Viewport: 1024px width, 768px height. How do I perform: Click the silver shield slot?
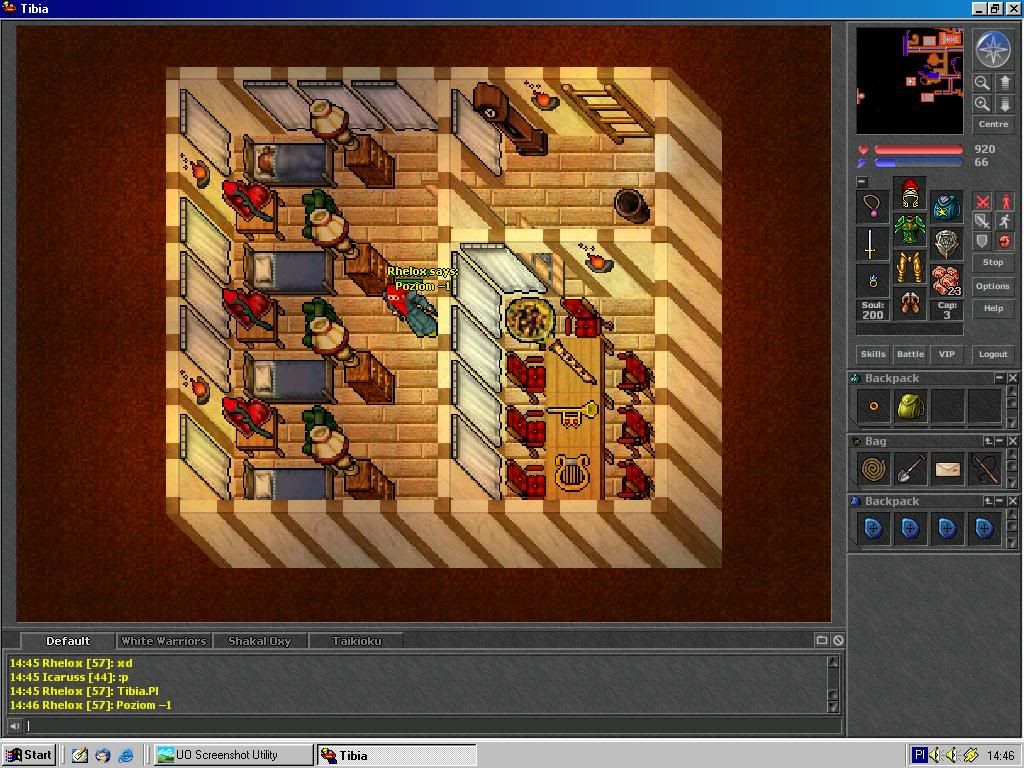click(x=946, y=244)
